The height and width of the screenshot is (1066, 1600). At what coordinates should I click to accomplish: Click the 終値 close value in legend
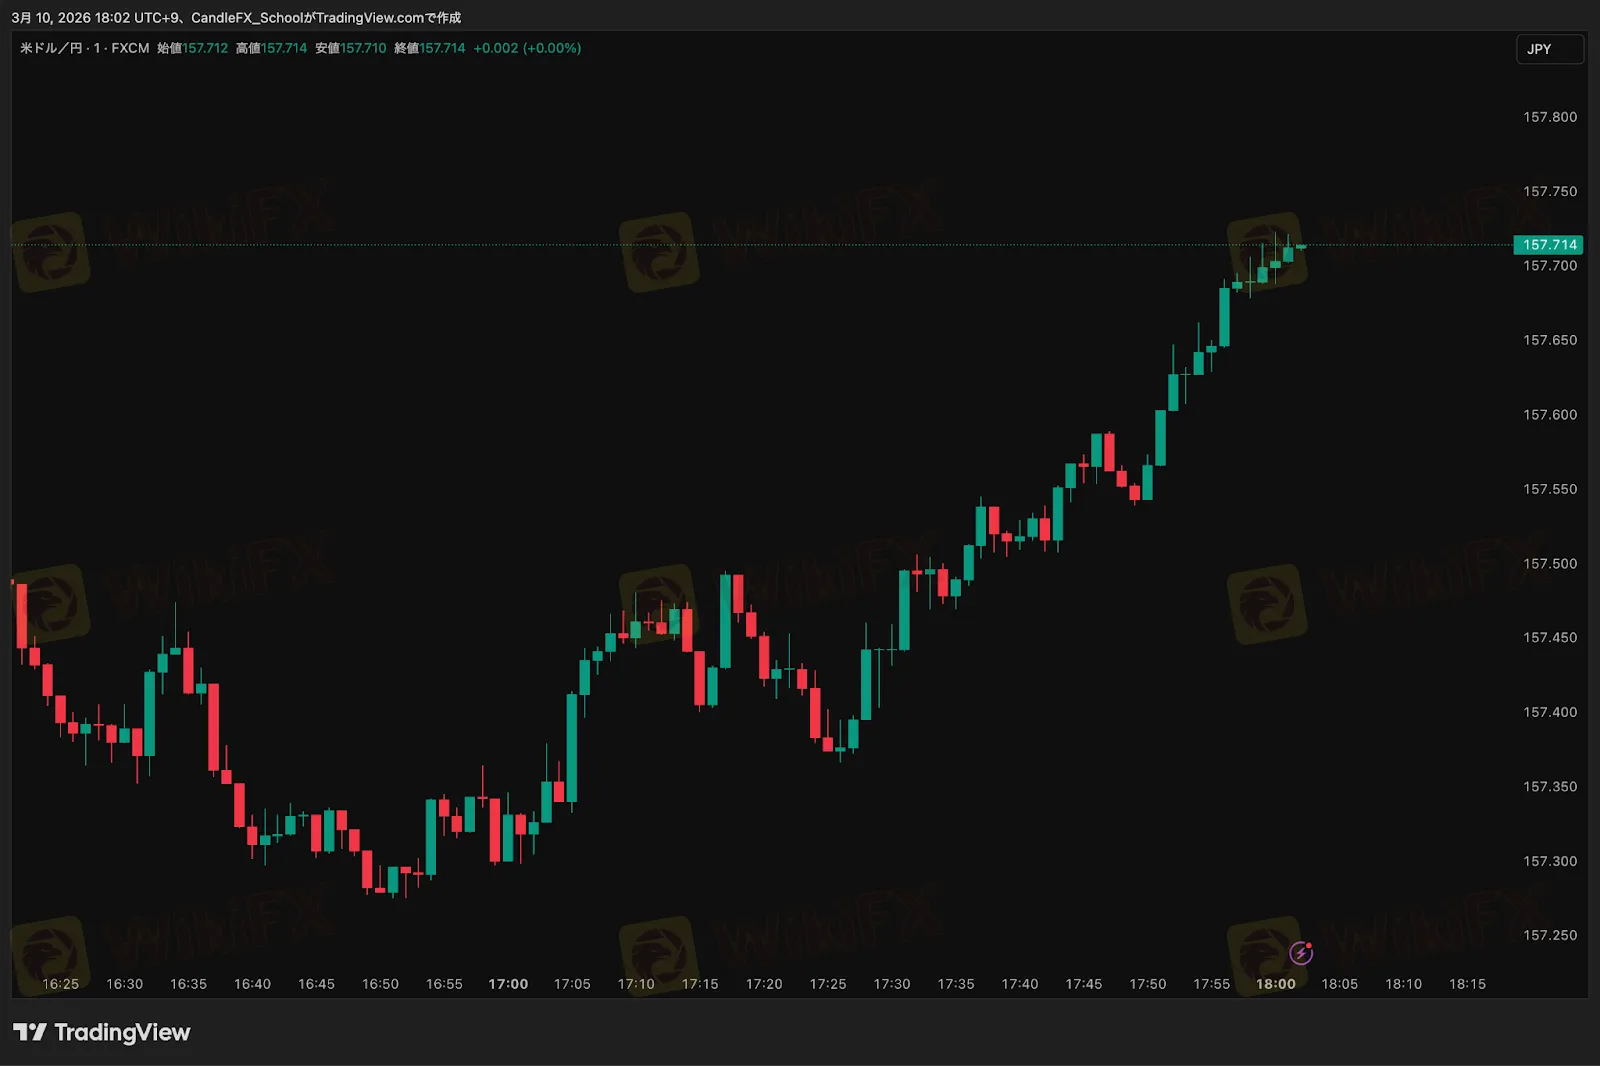pyautogui.click(x=441, y=48)
